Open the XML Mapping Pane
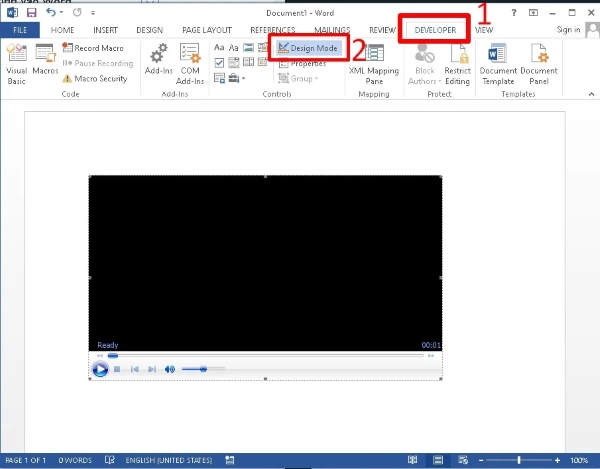Image resolution: width=600 pixels, height=469 pixels. click(x=373, y=62)
